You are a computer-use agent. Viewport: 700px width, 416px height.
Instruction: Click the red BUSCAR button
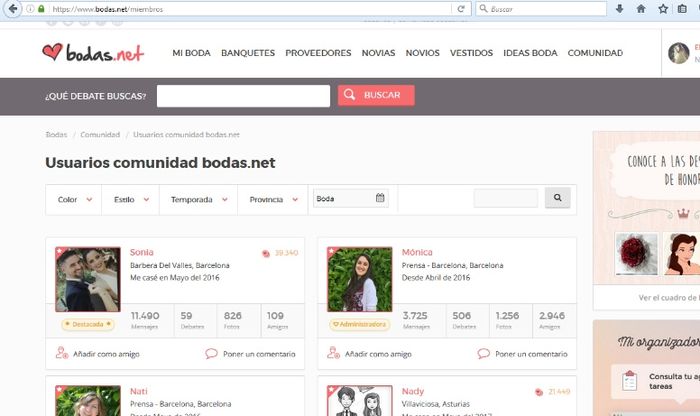[376, 95]
